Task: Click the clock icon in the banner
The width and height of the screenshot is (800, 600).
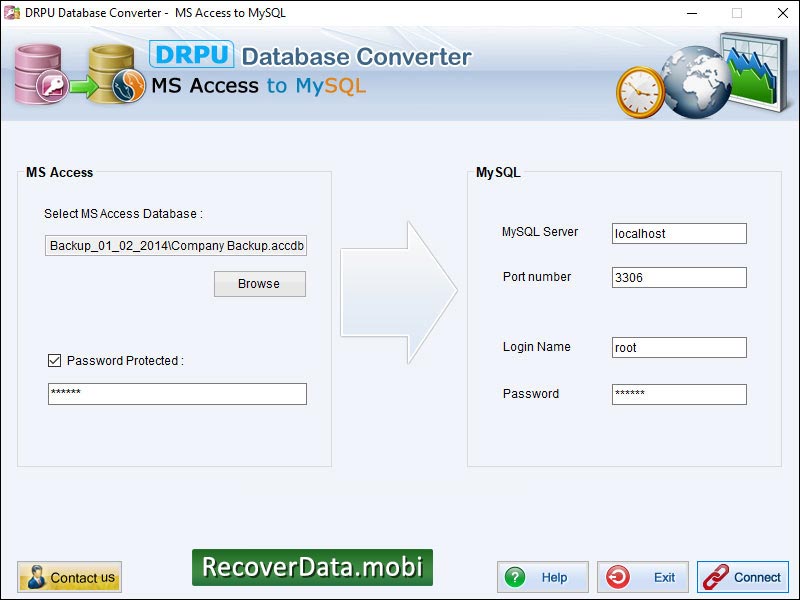Action: click(641, 92)
